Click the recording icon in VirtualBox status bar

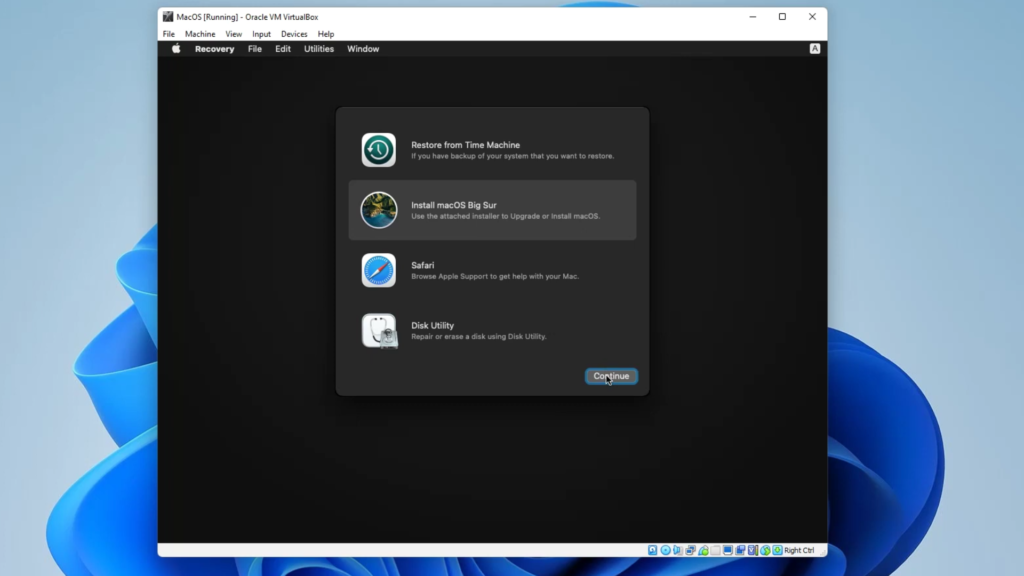741,551
